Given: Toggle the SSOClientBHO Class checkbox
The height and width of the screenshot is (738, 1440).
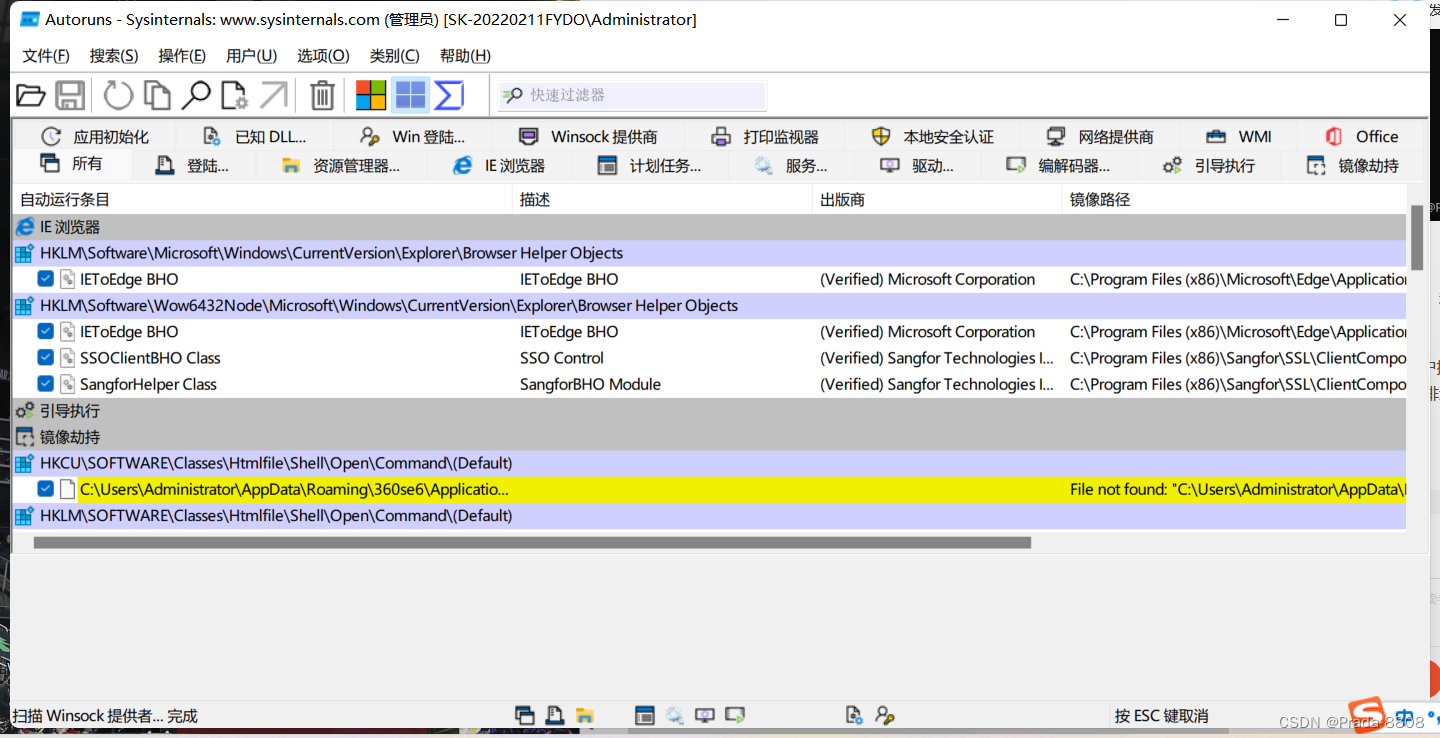Looking at the screenshot, I should click(46, 357).
